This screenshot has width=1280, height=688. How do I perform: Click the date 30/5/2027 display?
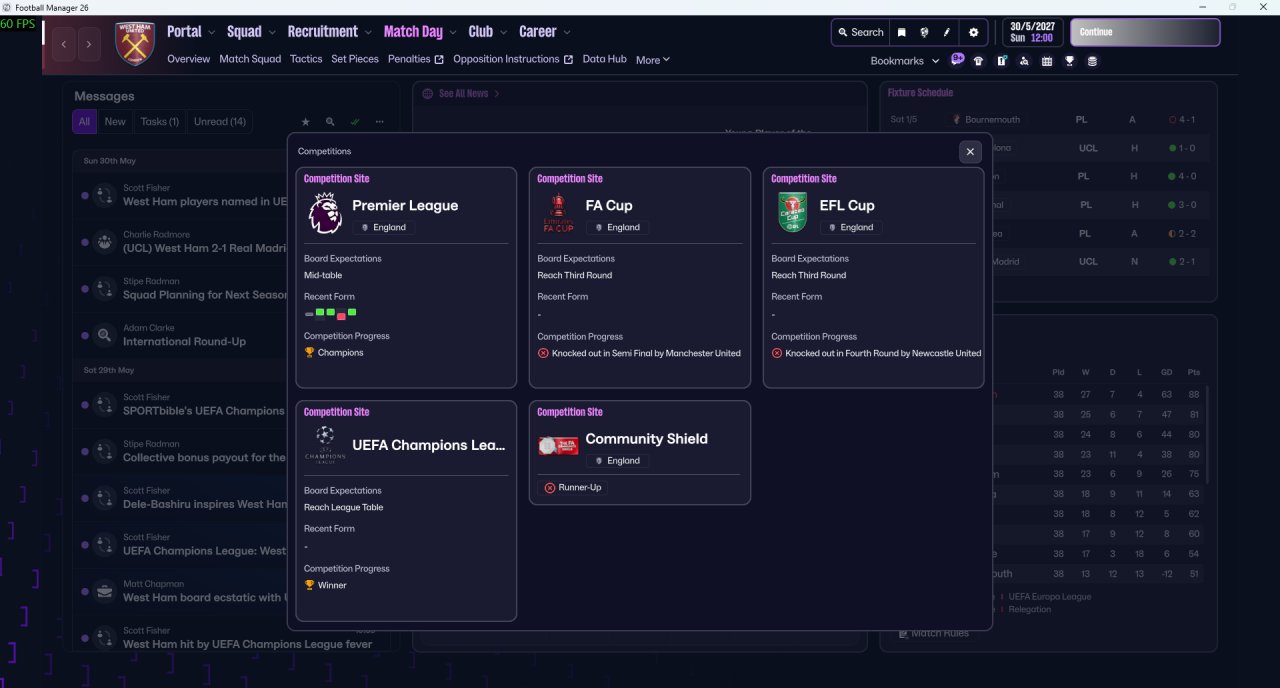pyautogui.click(x=1033, y=26)
